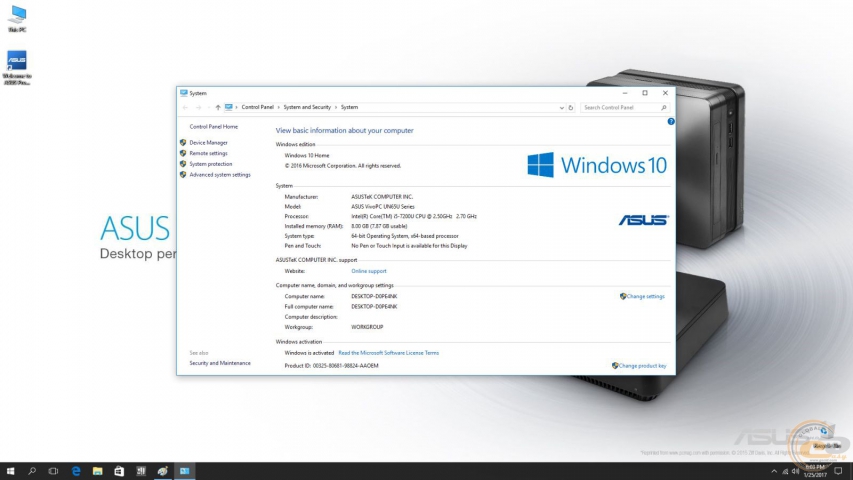Image resolution: width=853 pixels, height=480 pixels.
Task: Click Control Panel in the breadcrumb
Action: (x=257, y=107)
